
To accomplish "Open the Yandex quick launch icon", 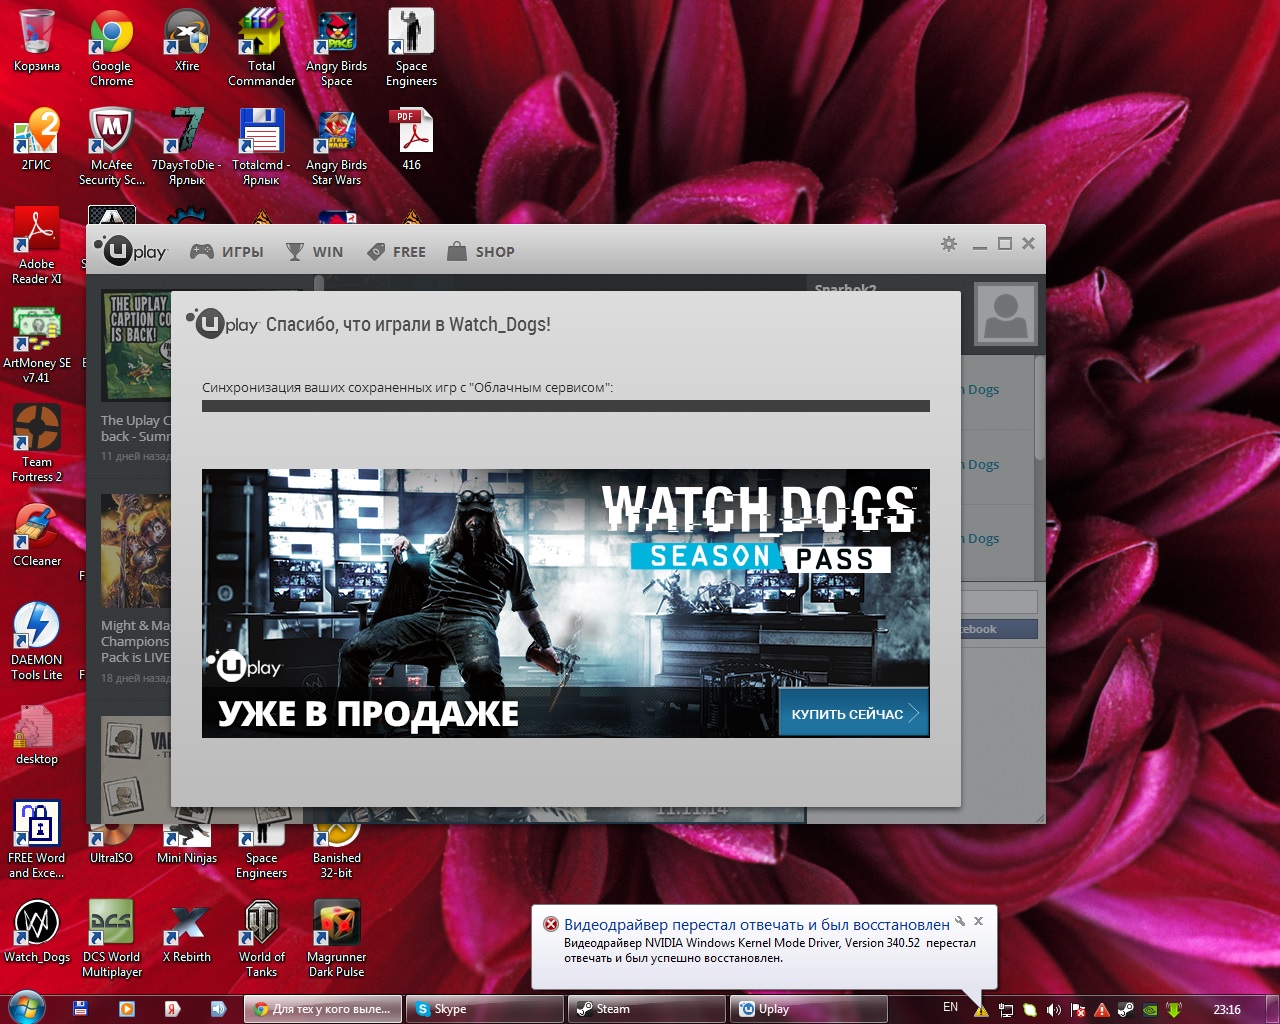I will tap(172, 1009).
